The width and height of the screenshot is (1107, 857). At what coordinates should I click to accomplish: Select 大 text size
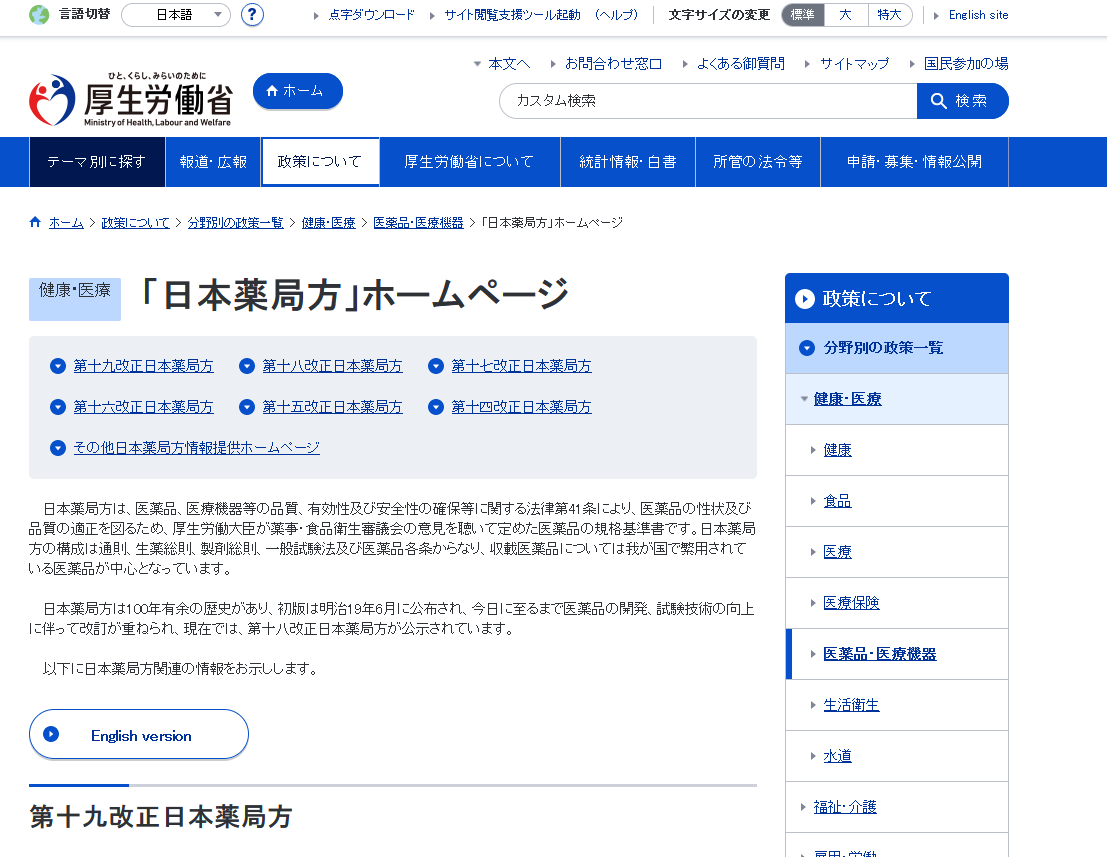tap(845, 15)
